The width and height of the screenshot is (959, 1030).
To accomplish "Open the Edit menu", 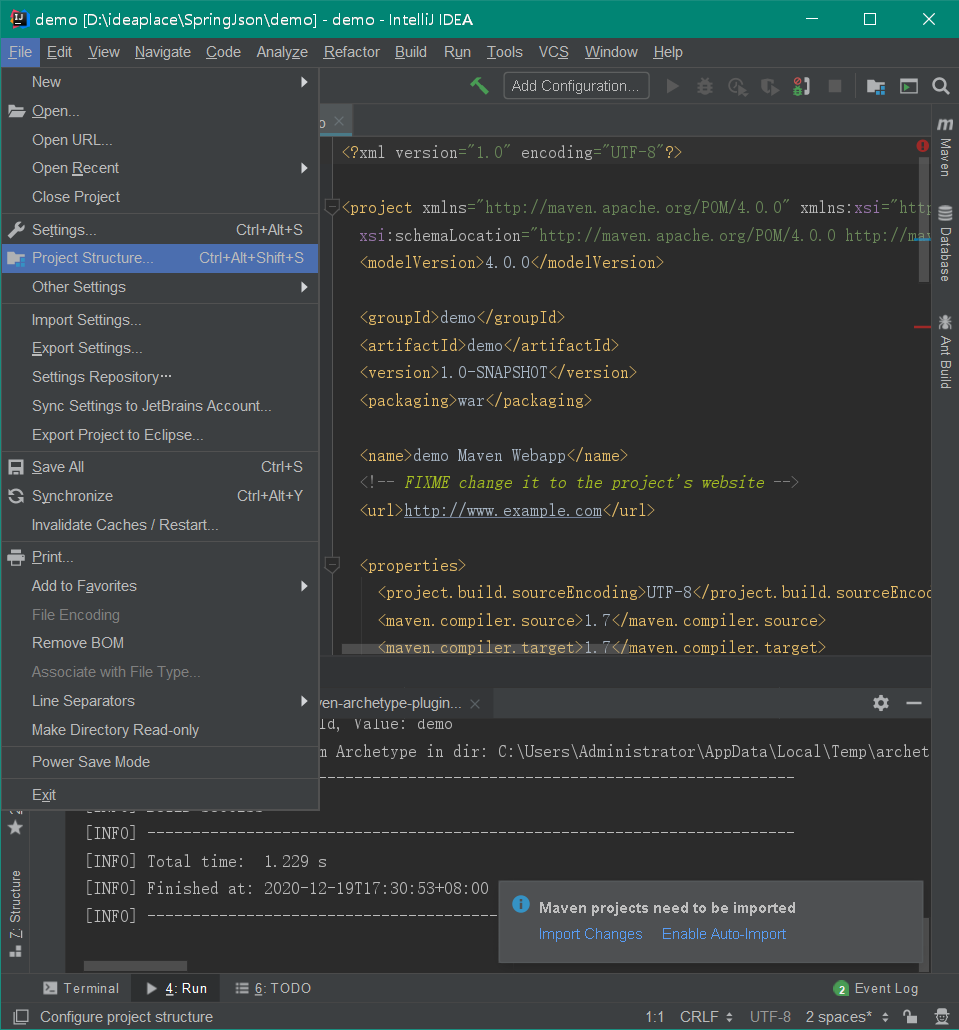I will click(x=59, y=52).
